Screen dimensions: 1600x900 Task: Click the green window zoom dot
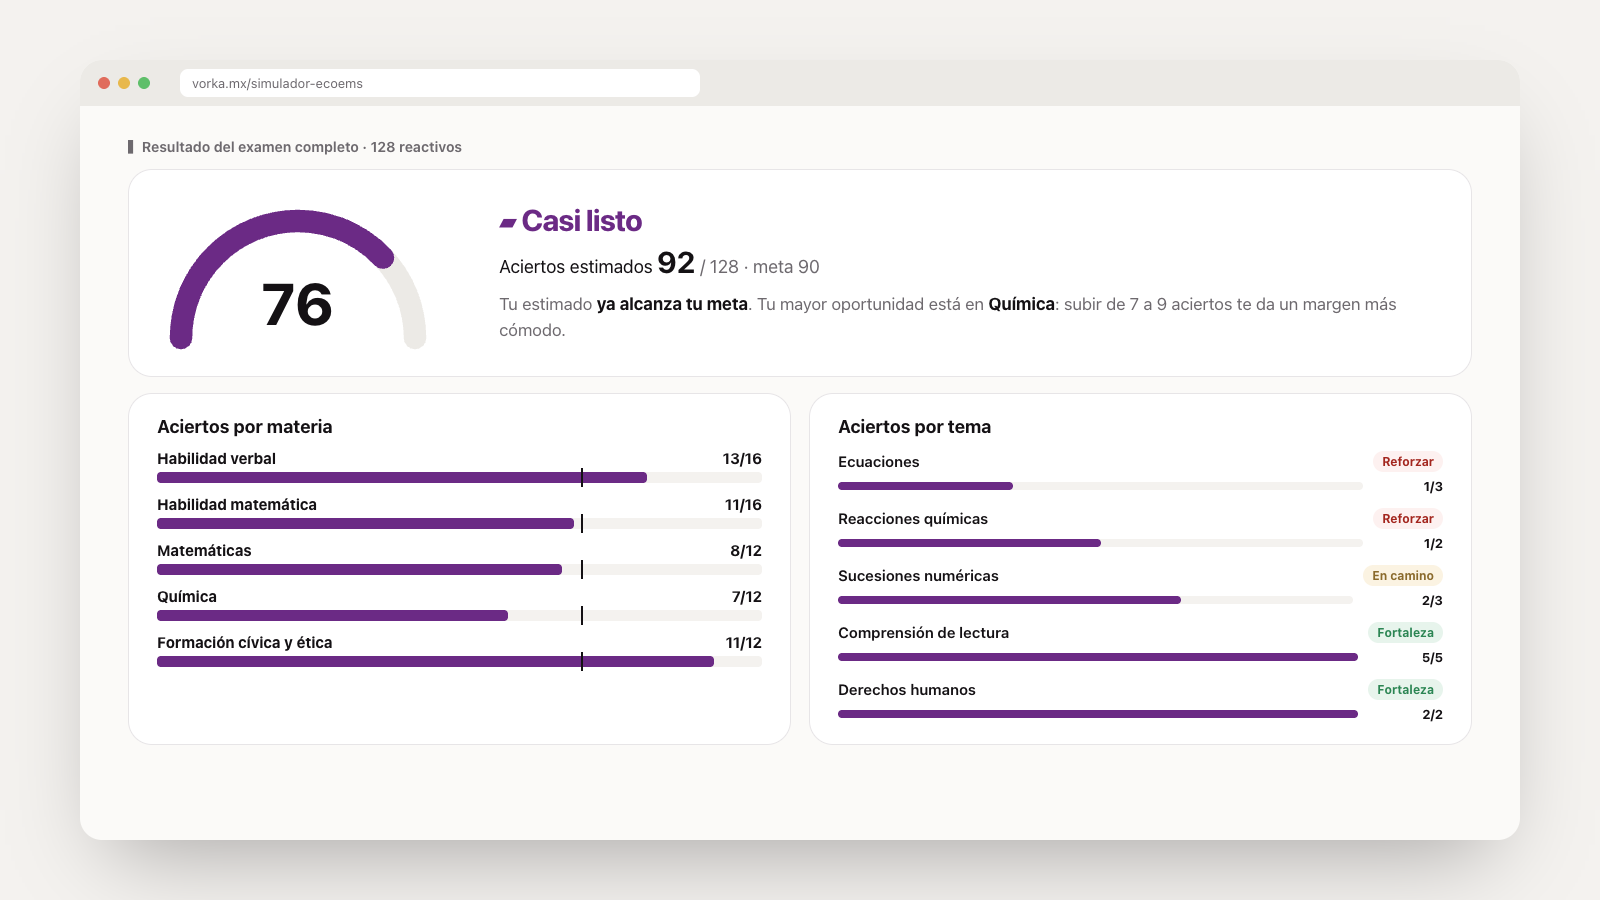click(144, 83)
